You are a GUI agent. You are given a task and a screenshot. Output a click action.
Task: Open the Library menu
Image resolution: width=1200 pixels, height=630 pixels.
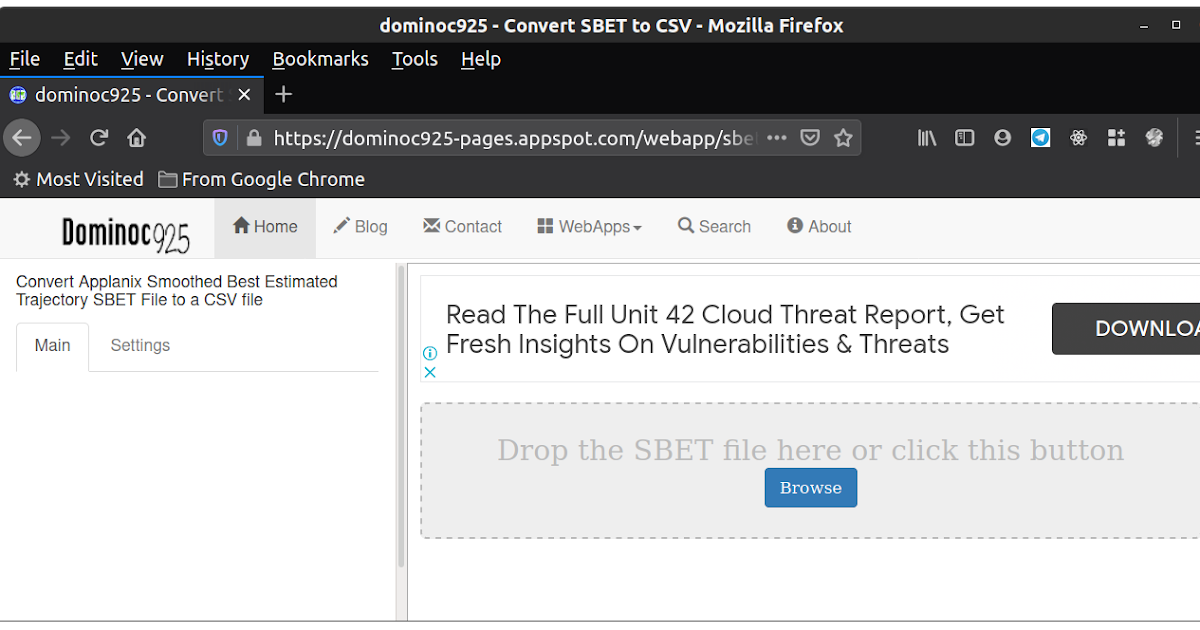(927, 137)
